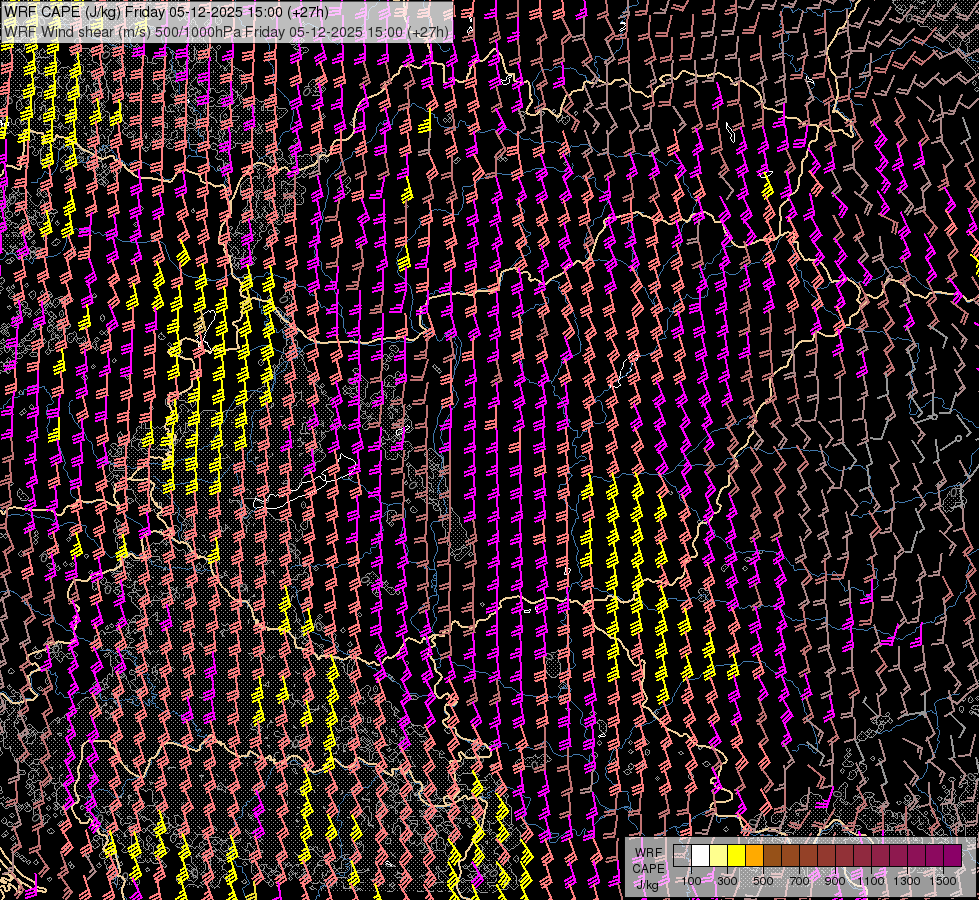Viewport: 979px width, 900px height.
Task: Click the '1500' legend label
Action: [943, 881]
